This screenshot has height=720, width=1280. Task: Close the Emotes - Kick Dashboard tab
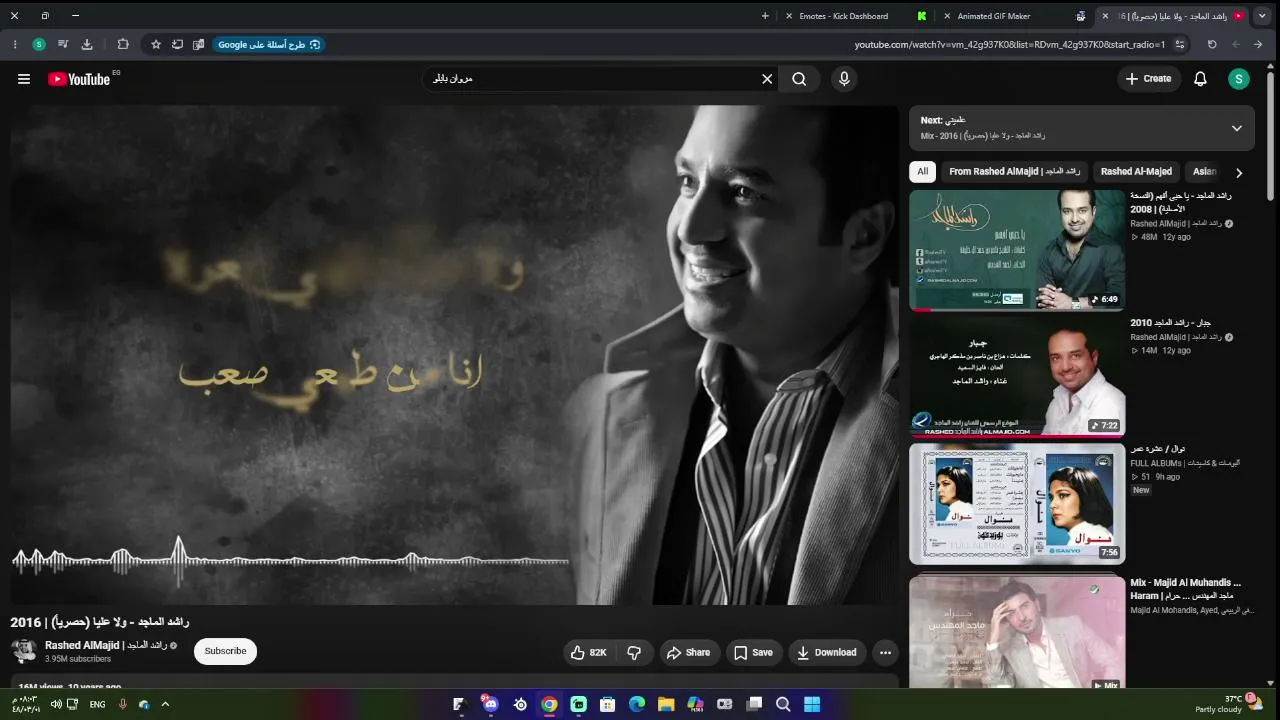(789, 16)
